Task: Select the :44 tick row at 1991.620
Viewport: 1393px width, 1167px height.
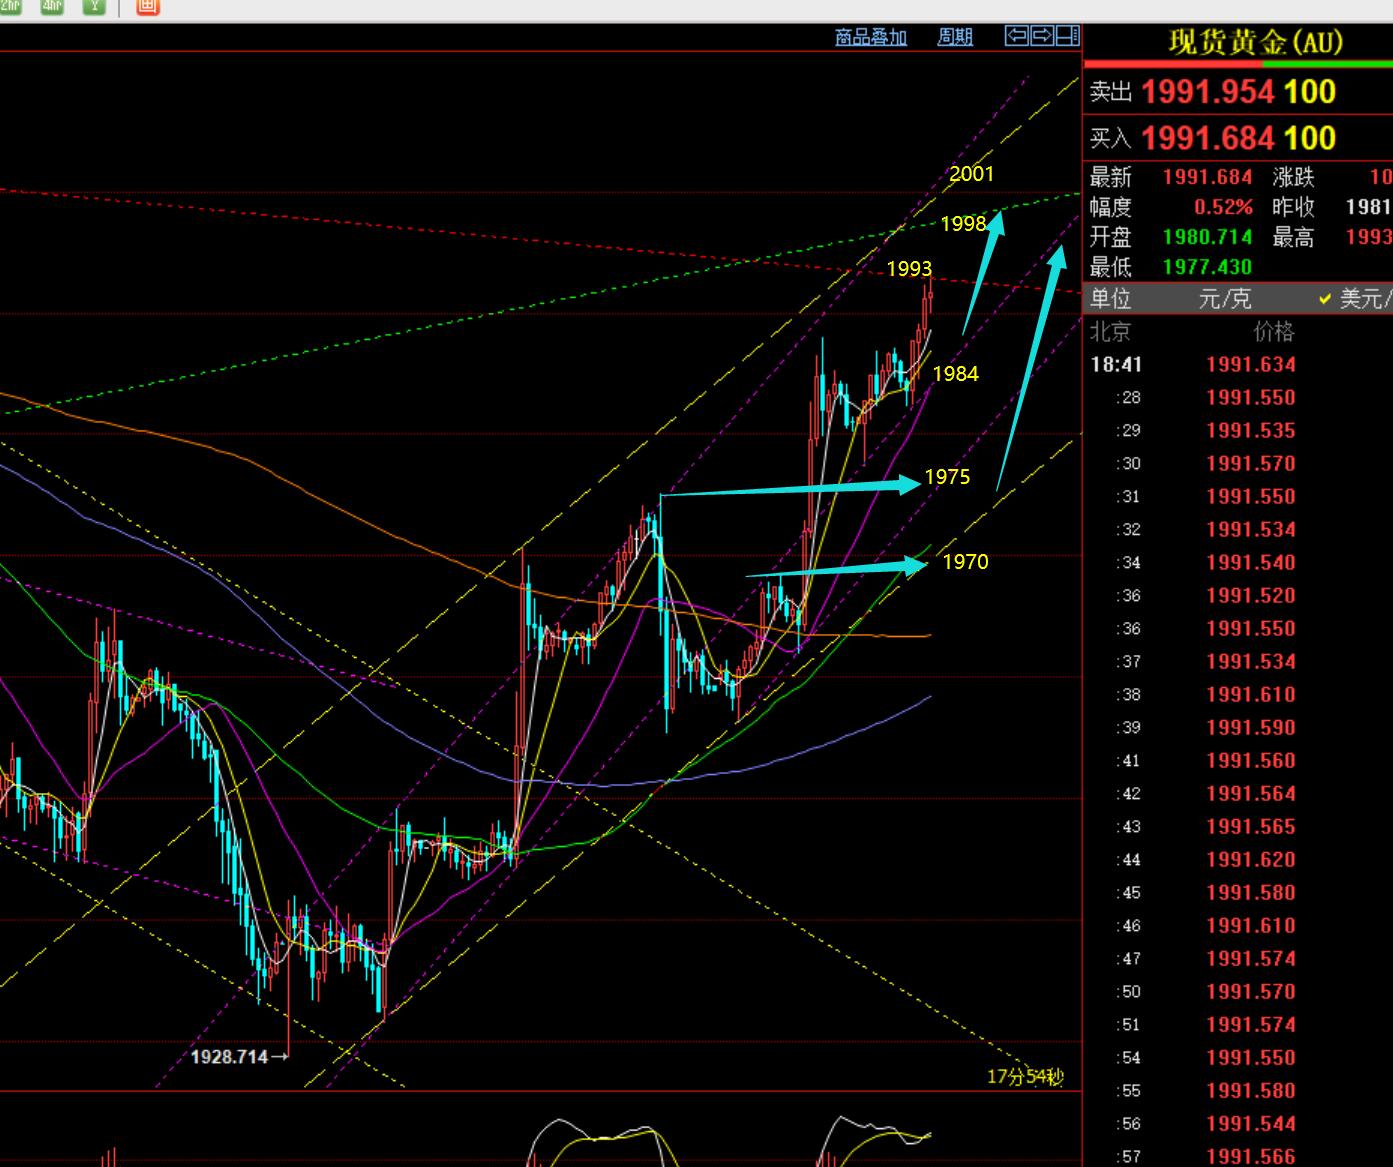Action: click(1238, 859)
